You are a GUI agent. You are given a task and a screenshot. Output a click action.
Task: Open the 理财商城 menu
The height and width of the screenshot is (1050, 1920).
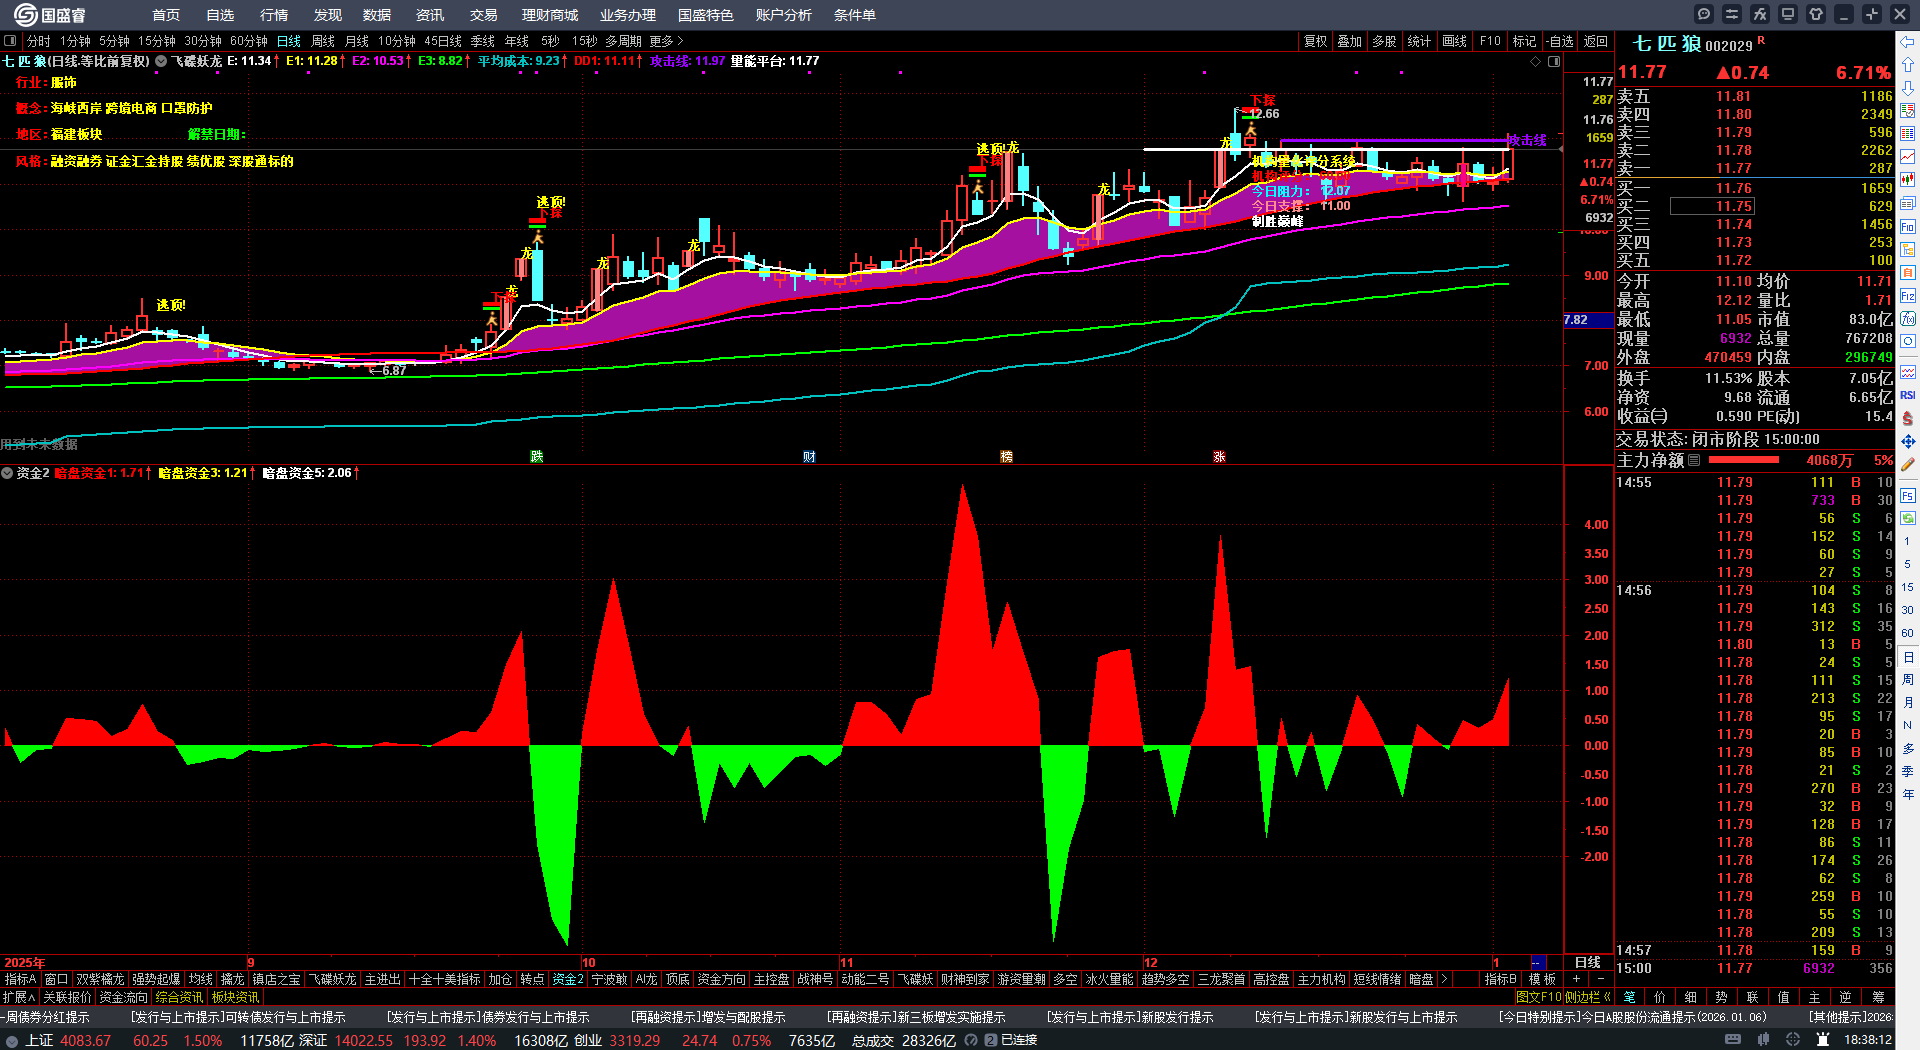pos(550,15)
